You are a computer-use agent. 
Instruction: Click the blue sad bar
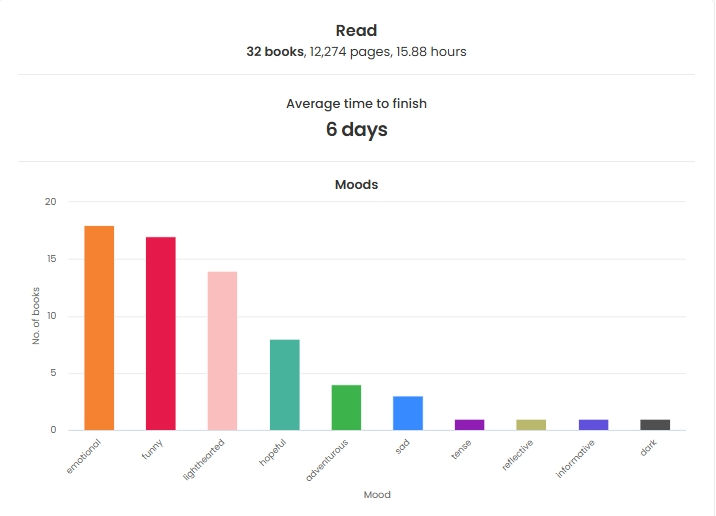pos(408,413)
